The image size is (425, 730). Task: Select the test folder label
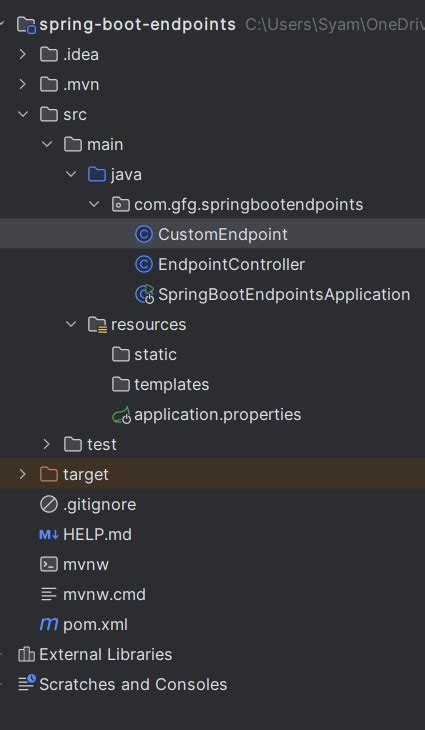coord(101,444)
